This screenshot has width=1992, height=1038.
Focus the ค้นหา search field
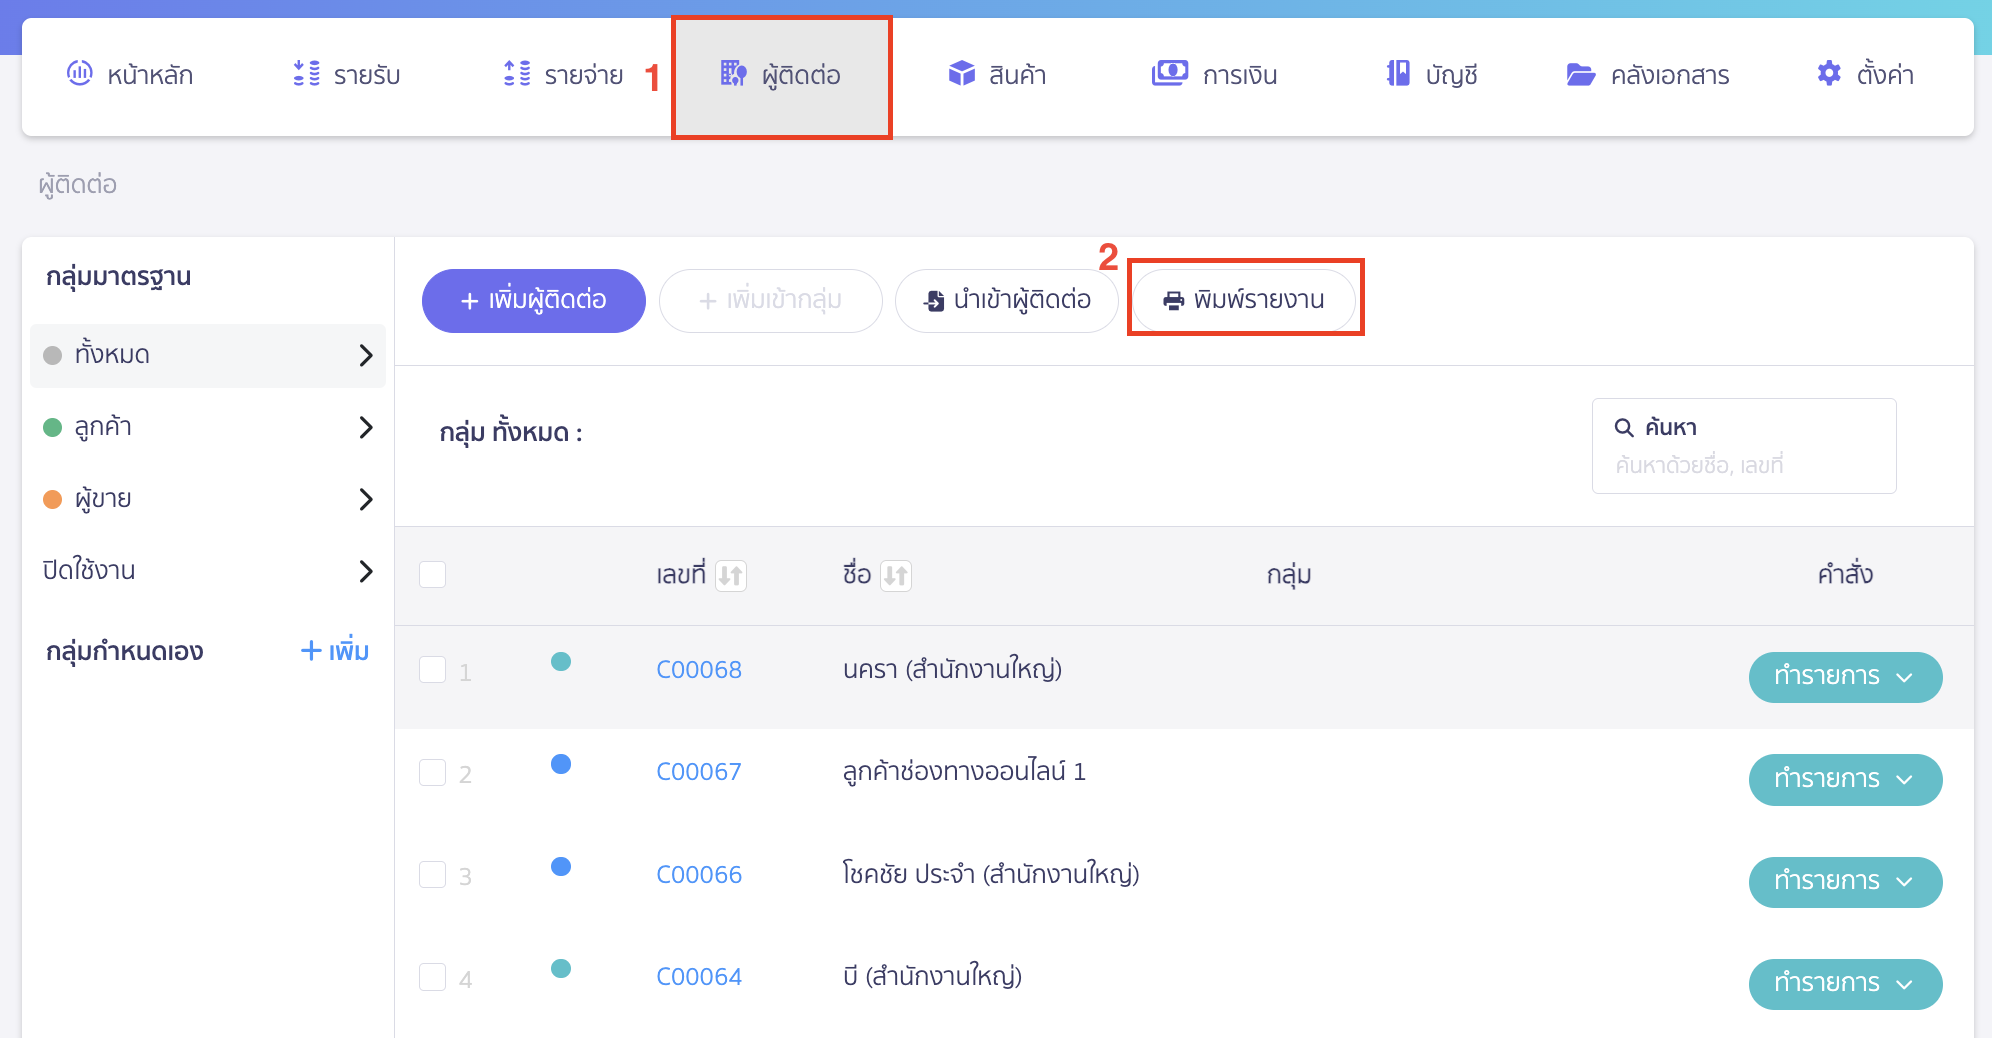(x=1743, y=465)
